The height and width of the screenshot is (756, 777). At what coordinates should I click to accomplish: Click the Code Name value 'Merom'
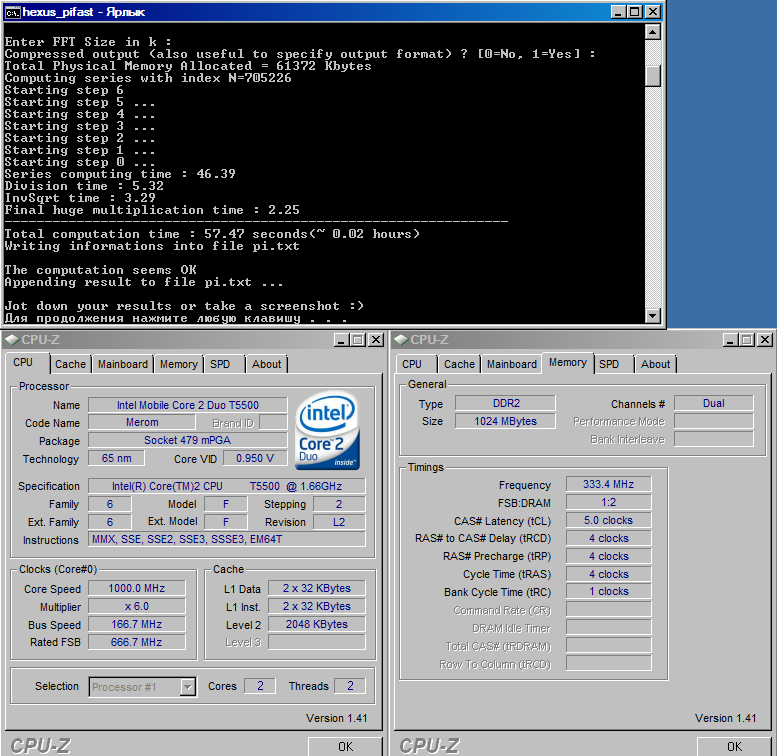142,423
